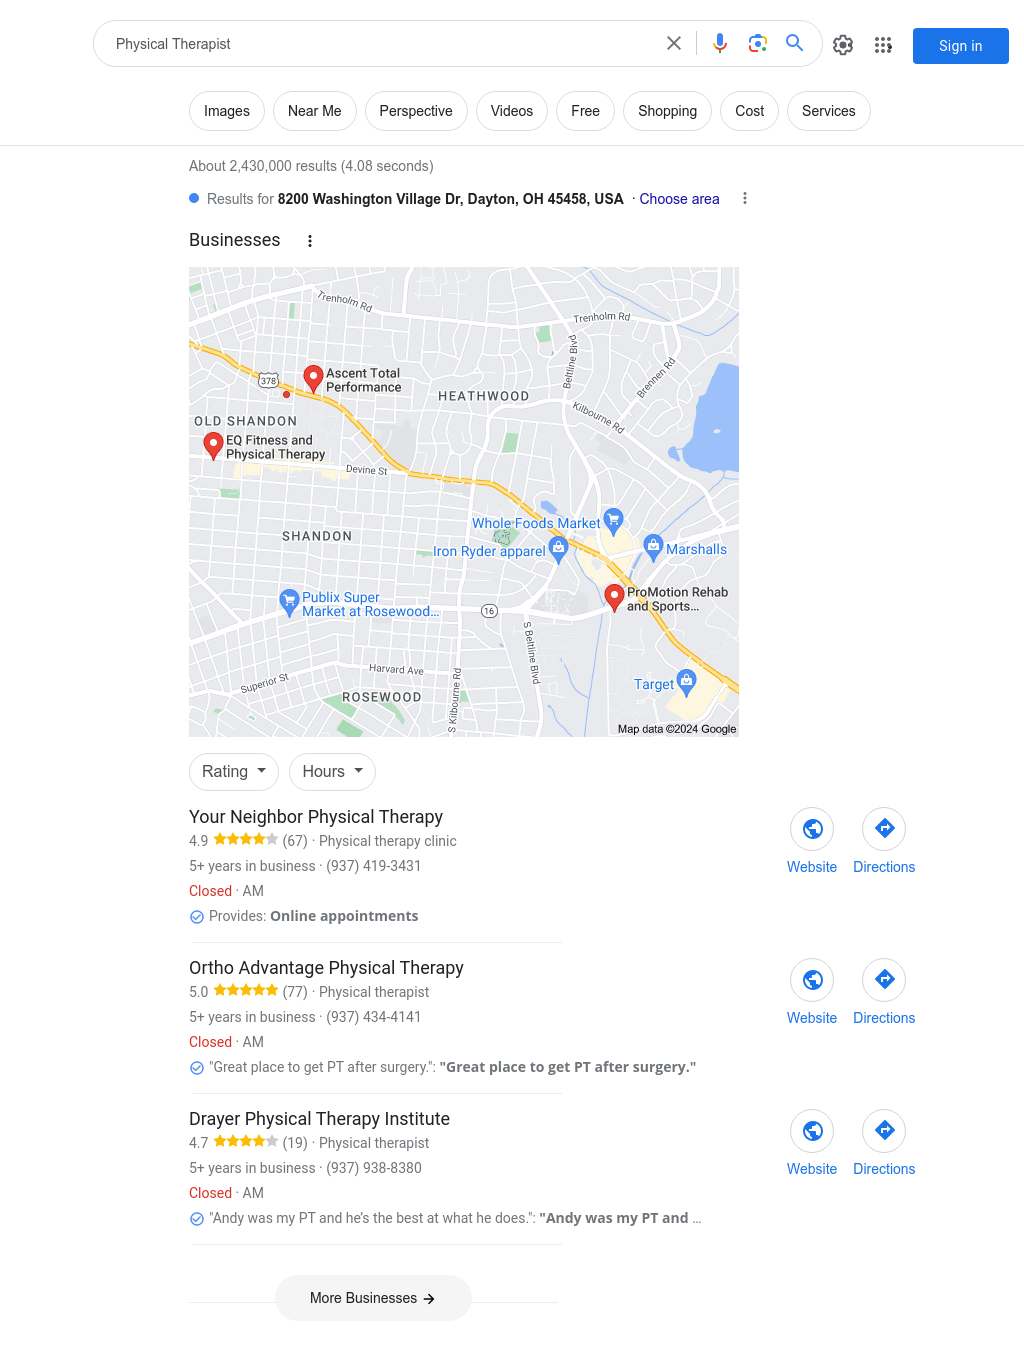Open search by image lens icon
This screenshot has width=1024, height=1345.
(x=758, y=43)
